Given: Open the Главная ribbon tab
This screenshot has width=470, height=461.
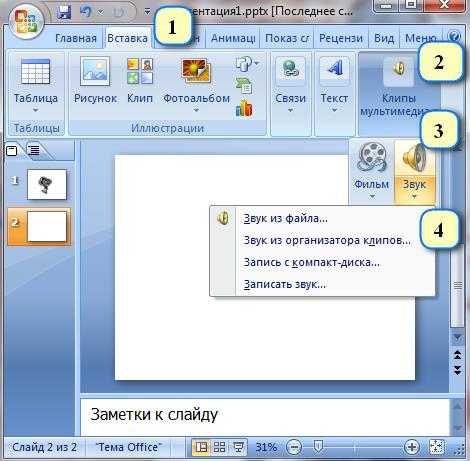Looking at the screenshot, I should 76,38.
